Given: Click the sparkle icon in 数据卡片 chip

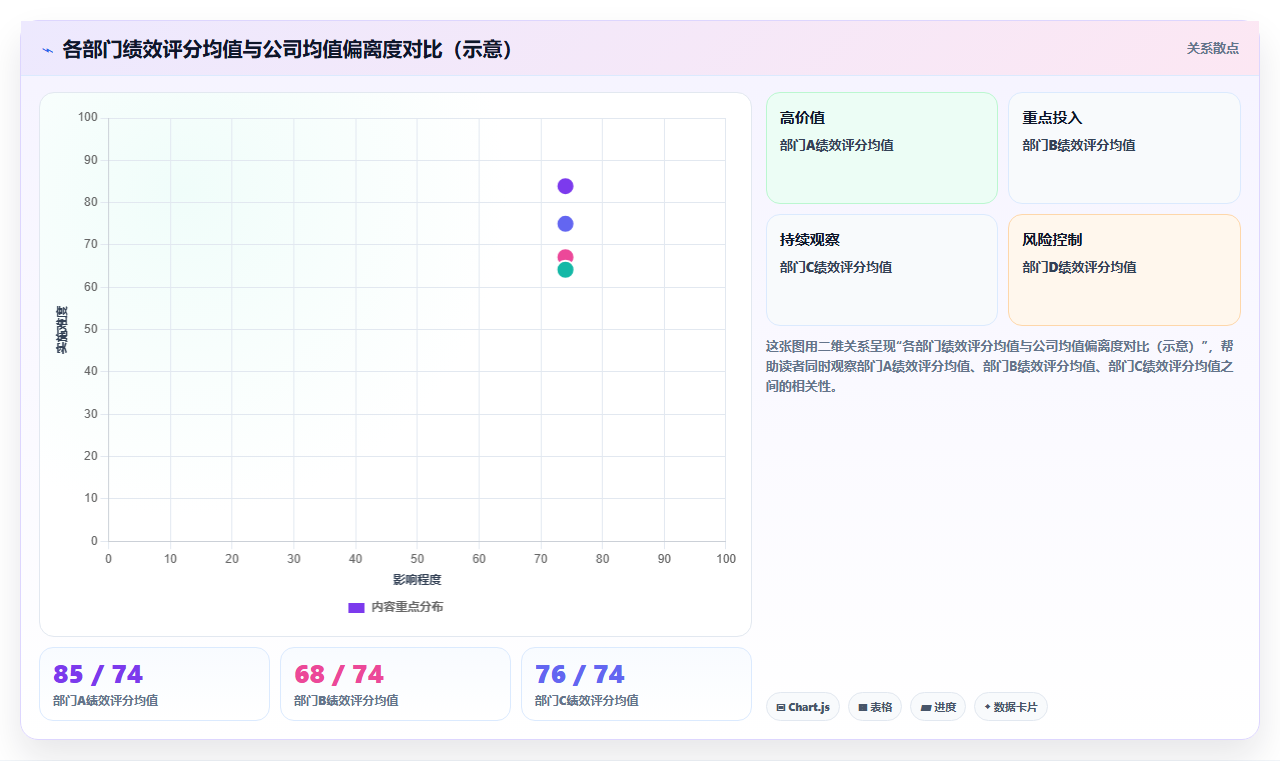Looking at the screenshot, I should click(x=987, y=707).
